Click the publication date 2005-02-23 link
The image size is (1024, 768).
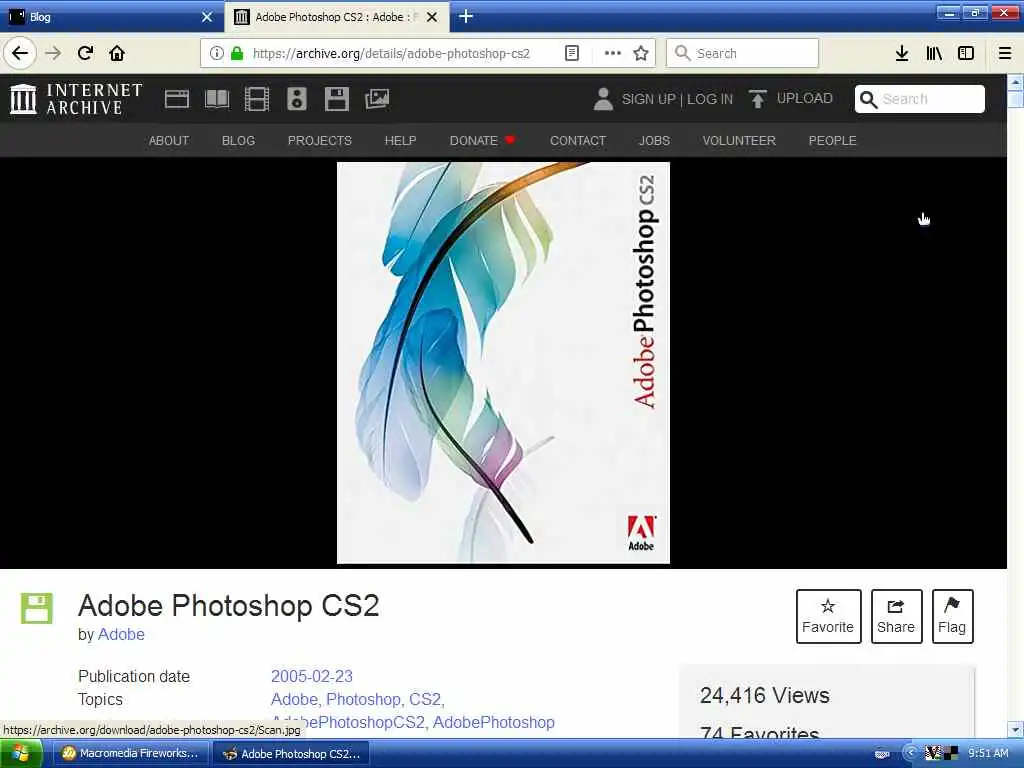tap(312, 676)
